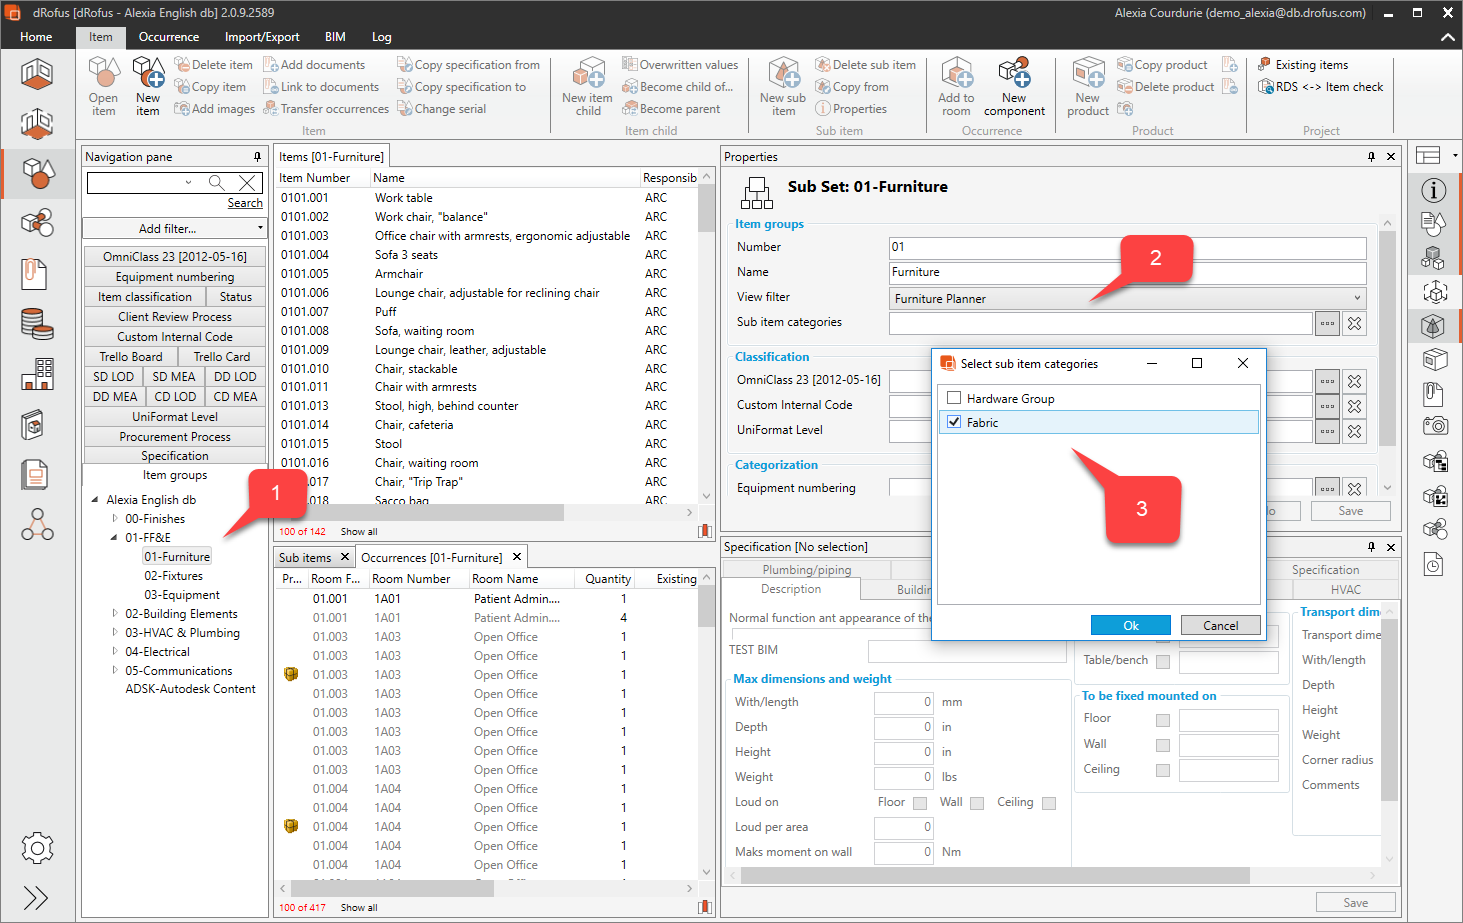Check the Hardware Group checkbox
The image size is (1463, 923).
[954, 398]
